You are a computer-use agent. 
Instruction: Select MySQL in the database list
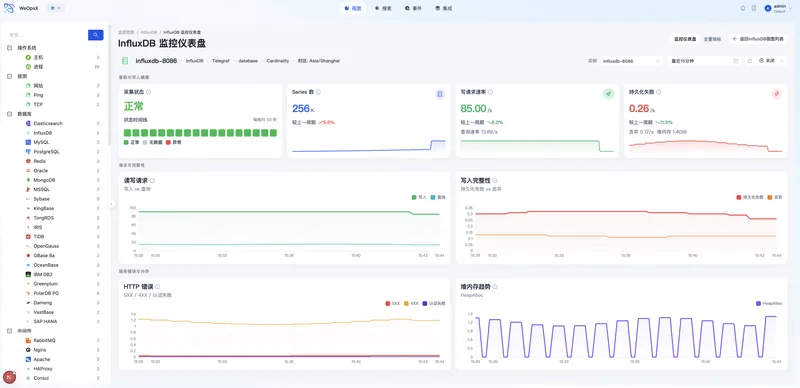click(x=41, y=142)
